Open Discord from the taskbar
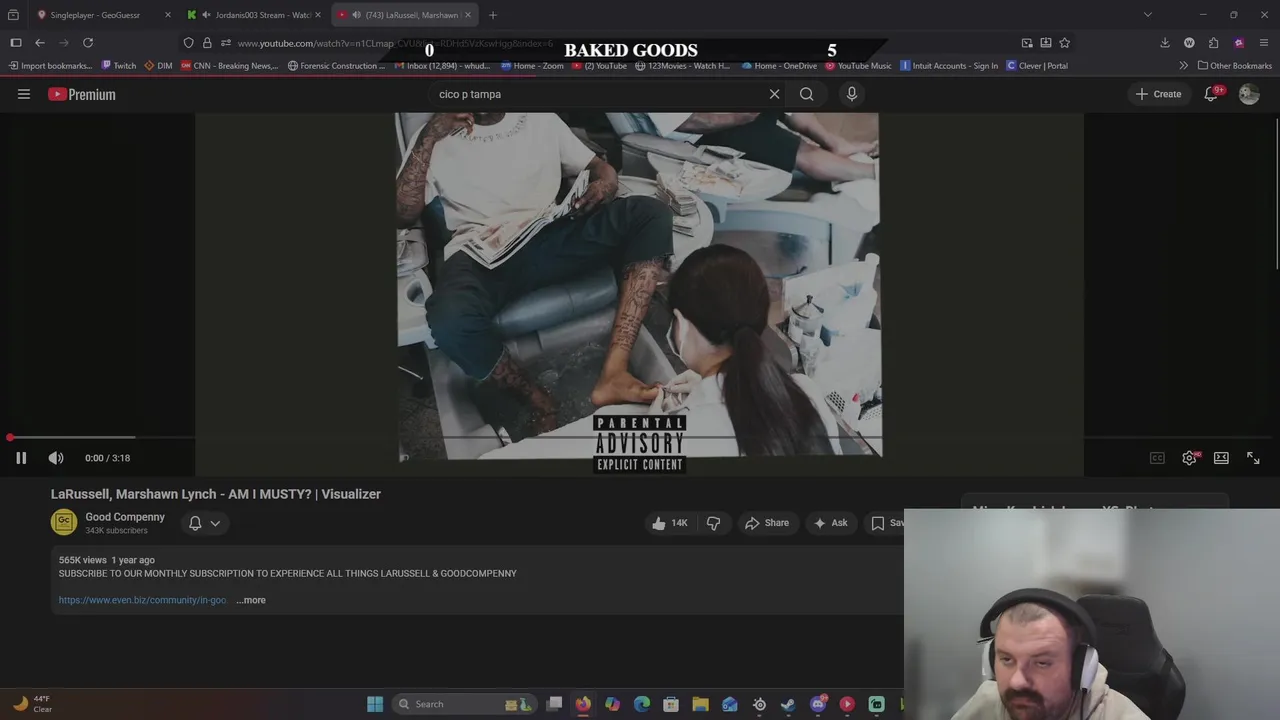The width and height of the screenshot is (1280, 720). 818,704
